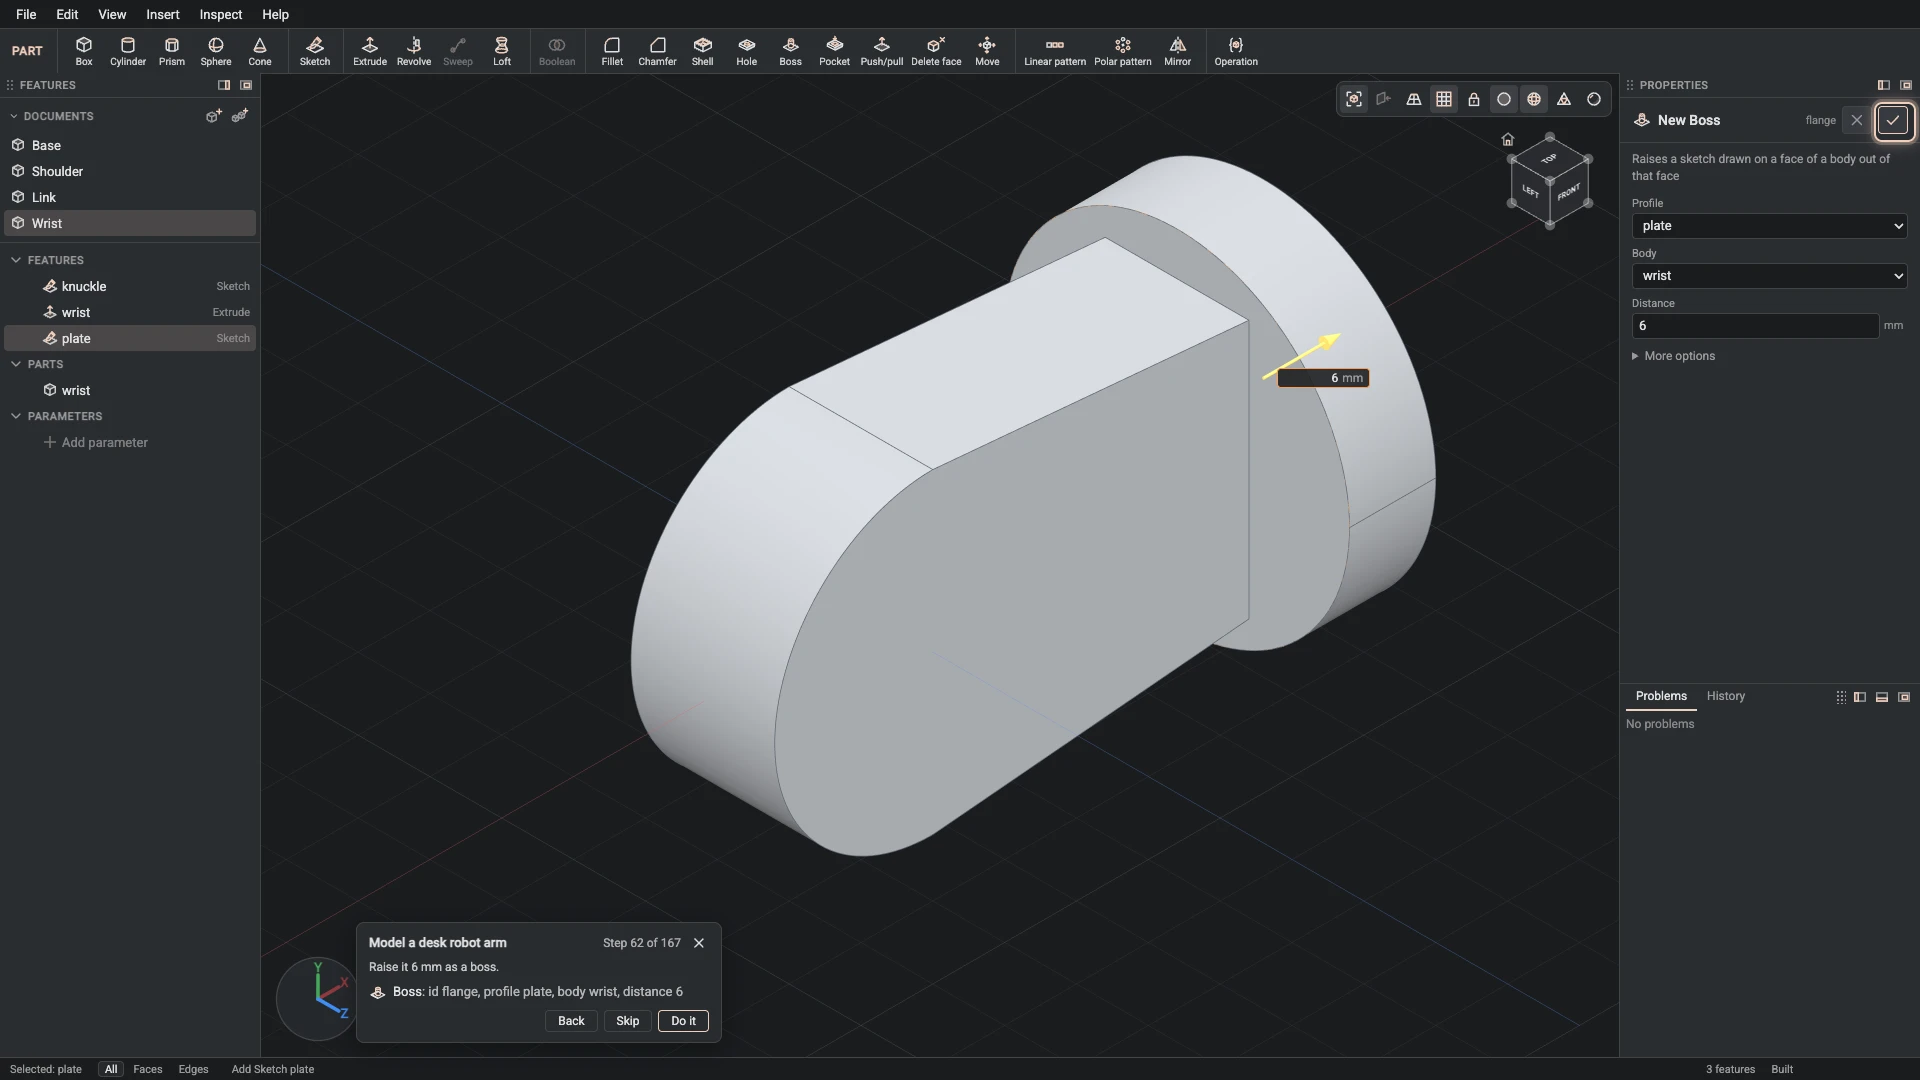Activate the Revolve tool
The image size is (1920, 1080).
(414, 51)
